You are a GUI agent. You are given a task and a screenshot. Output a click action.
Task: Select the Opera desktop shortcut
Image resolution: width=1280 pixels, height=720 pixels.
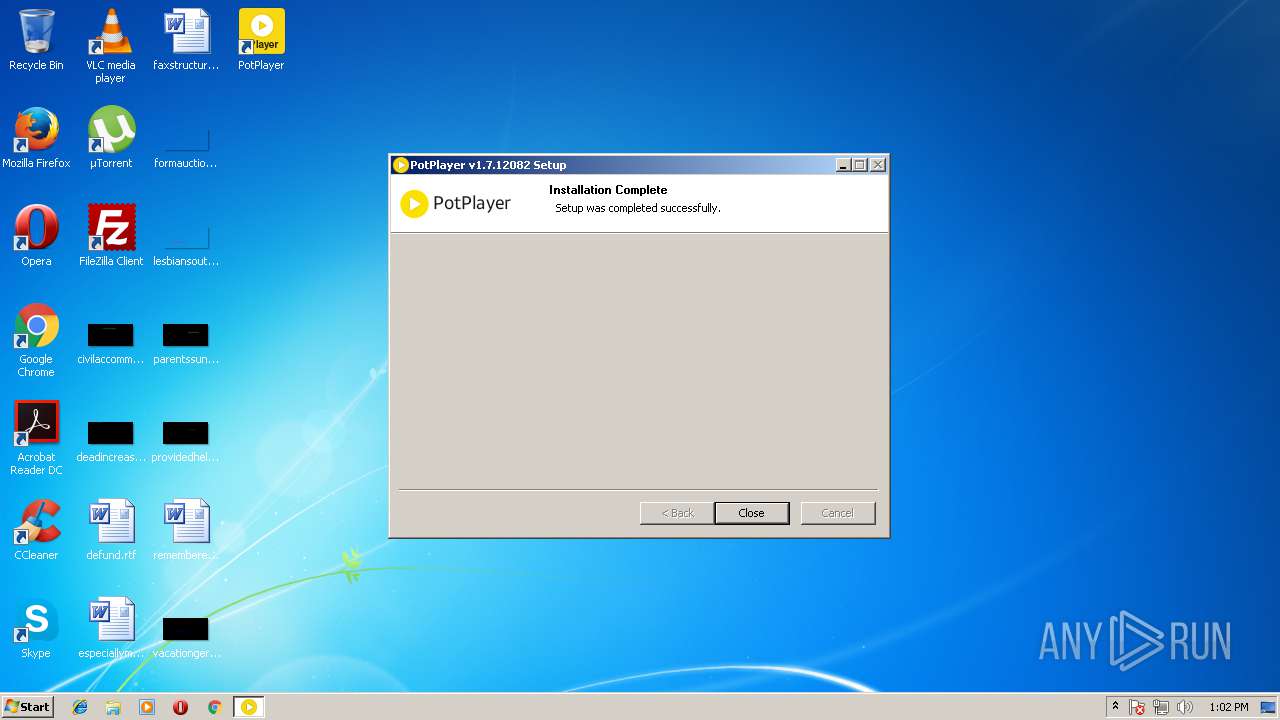[x=36, y=236]
